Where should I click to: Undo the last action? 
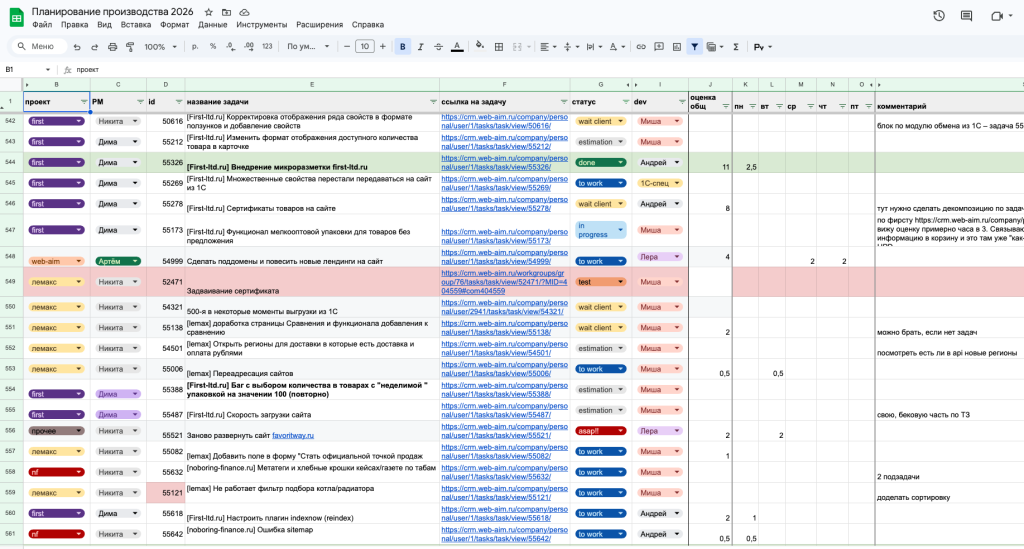[77, 47]
